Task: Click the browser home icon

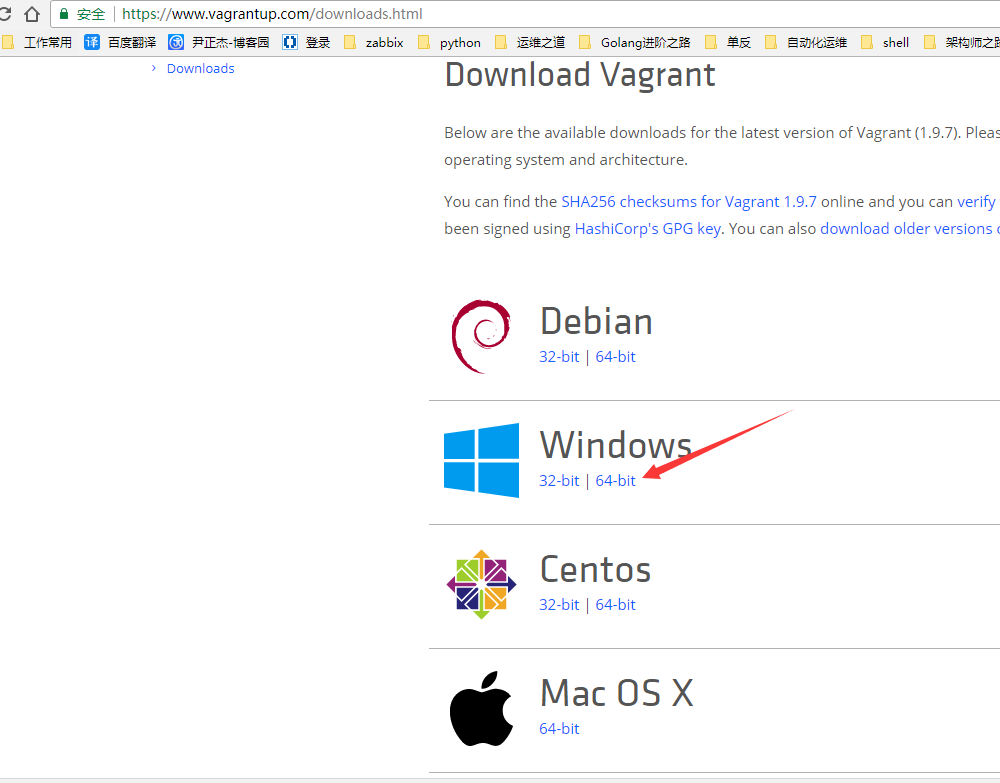Action: click(x=32, y=14)
